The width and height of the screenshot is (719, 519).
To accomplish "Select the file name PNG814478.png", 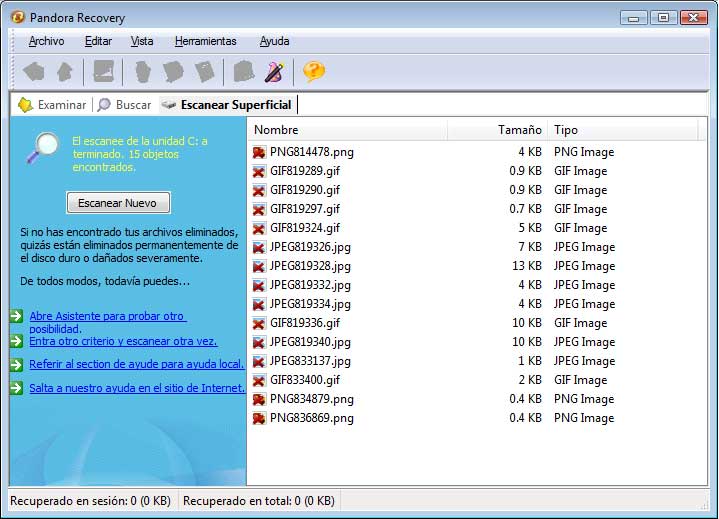I will (x=312, y=152).
